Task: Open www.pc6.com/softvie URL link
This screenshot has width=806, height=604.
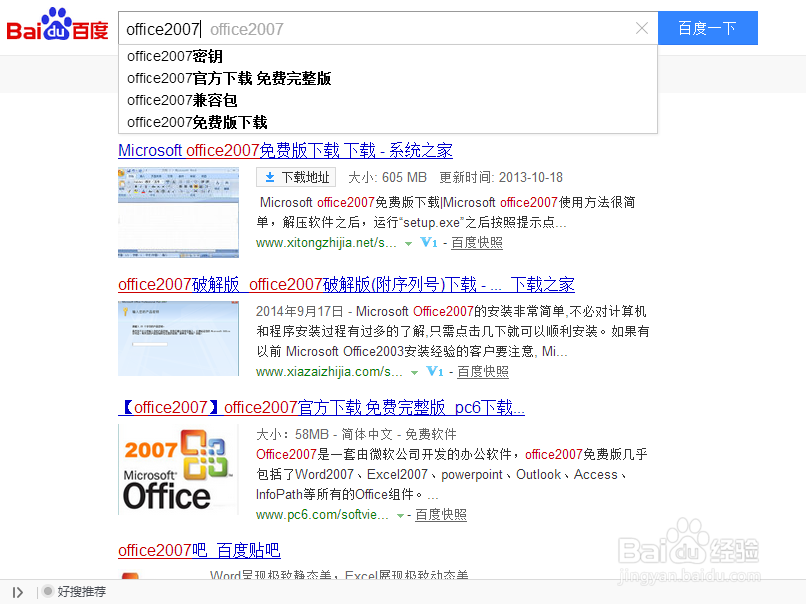Action: [x=322, y=515]
